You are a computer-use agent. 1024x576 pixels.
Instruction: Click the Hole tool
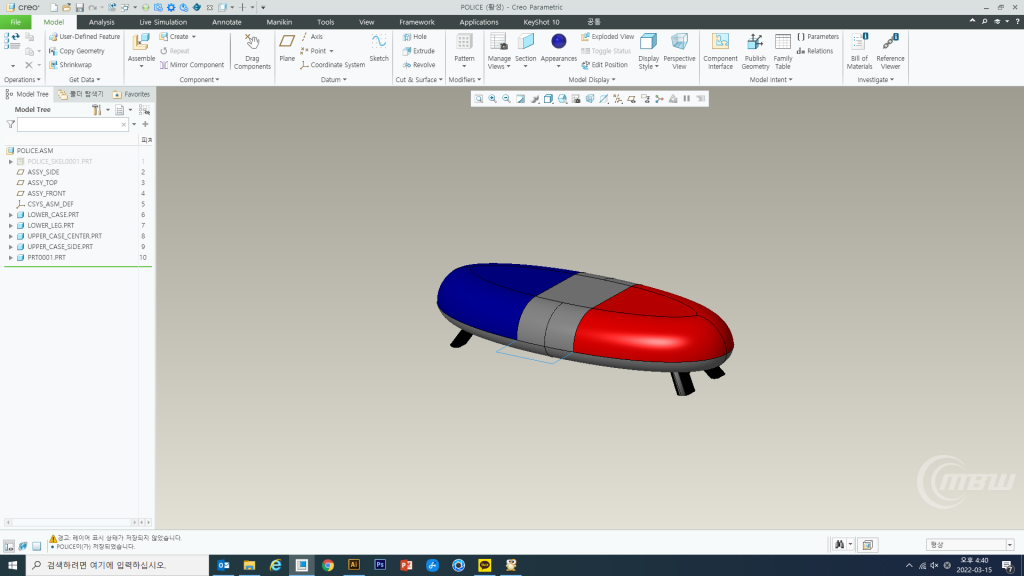click(x=414, y=37)
